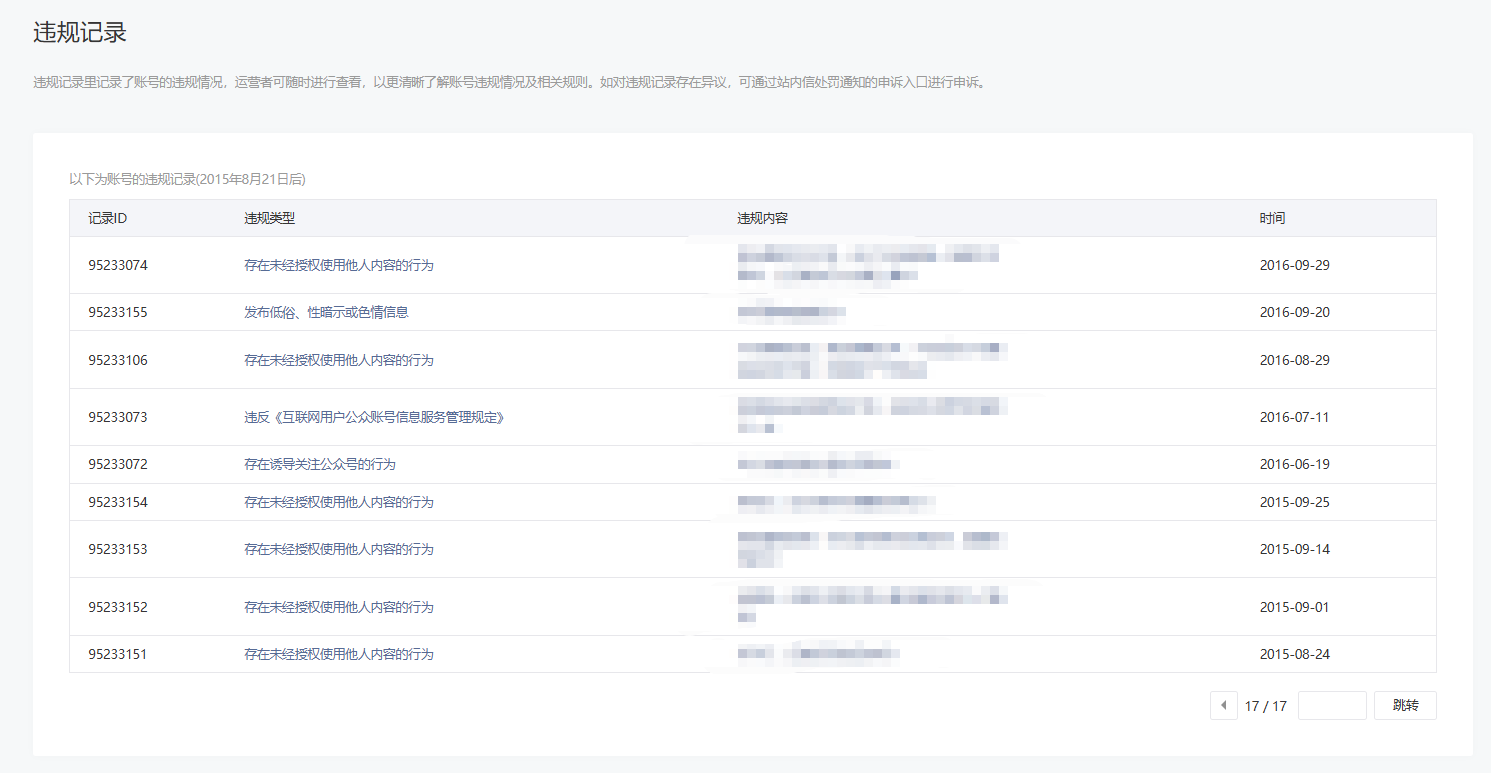
Task: Click the 时间 column header
Action: coord(1272,218)
